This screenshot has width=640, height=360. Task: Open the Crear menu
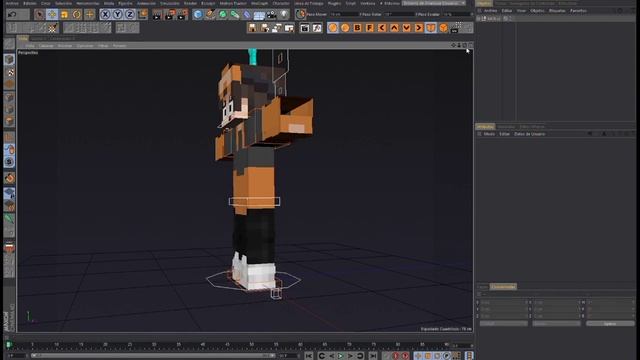click(45, 3)
